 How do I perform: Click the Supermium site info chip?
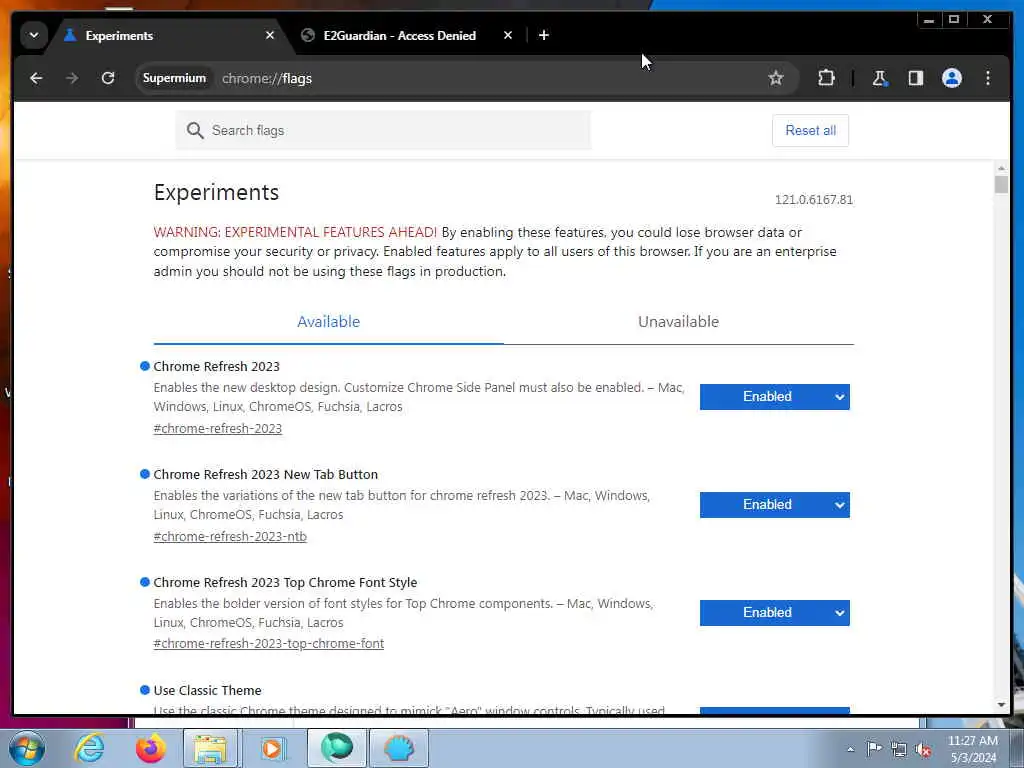pyautogui.click(x=174, y=78)
